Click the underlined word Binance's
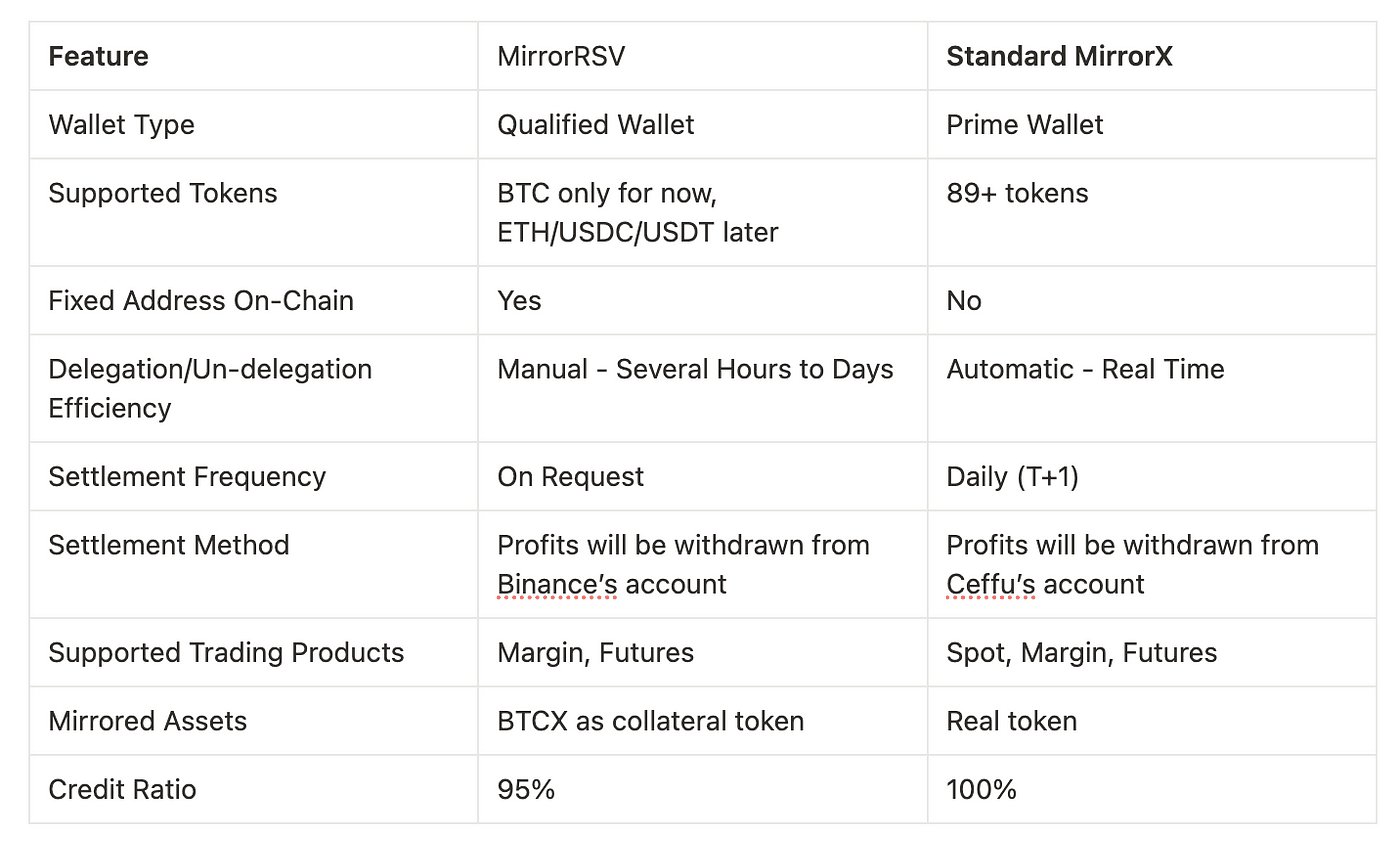 coord(555,584)
